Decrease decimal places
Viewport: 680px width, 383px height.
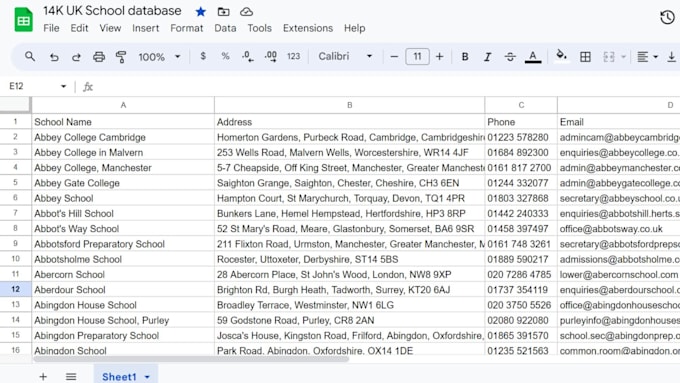(248, 56)
